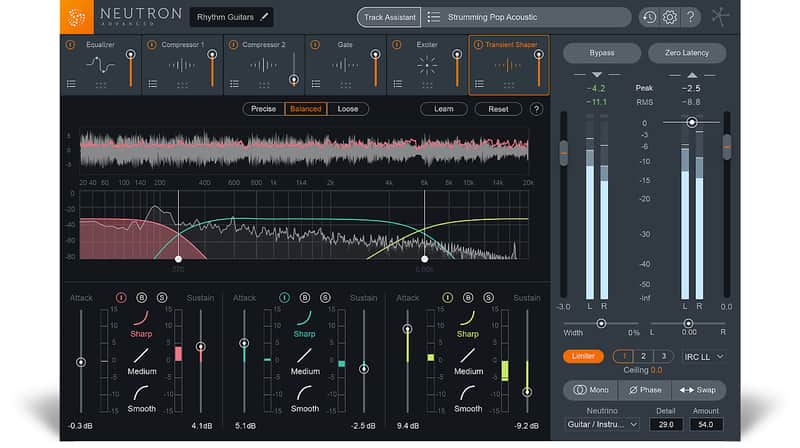Open Gate module preset list icon
Screen dimensions: 800x448
point(316,84)
